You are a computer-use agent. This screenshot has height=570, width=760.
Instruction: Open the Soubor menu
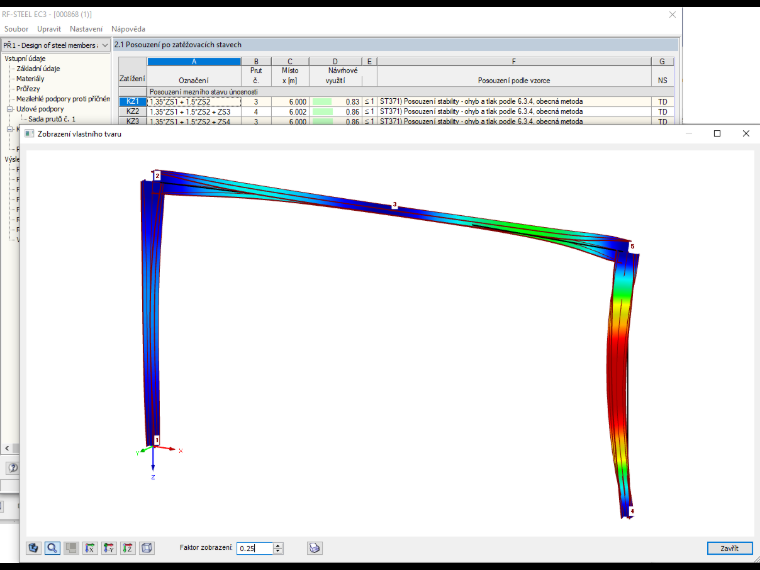(x=16, y=29)
